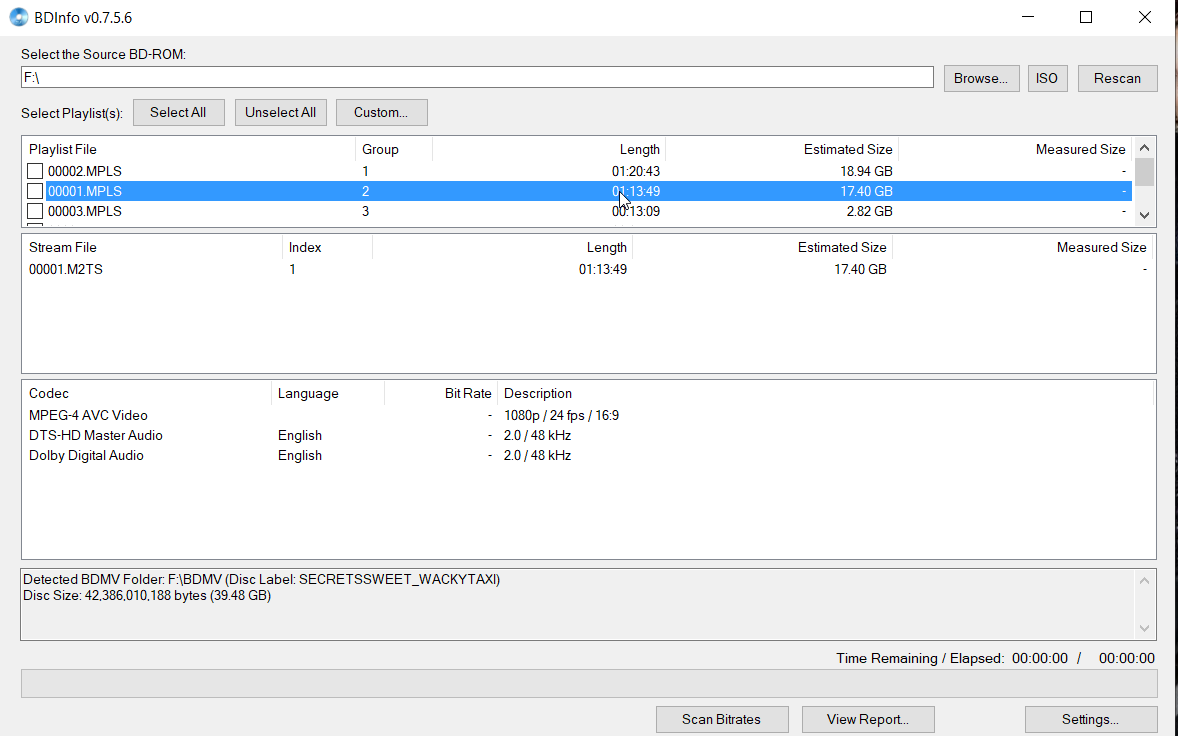Select the MPEG-4 AVC Video codec row
Image resolution: width=1178 pixels, height=736 pixels.
587,415
